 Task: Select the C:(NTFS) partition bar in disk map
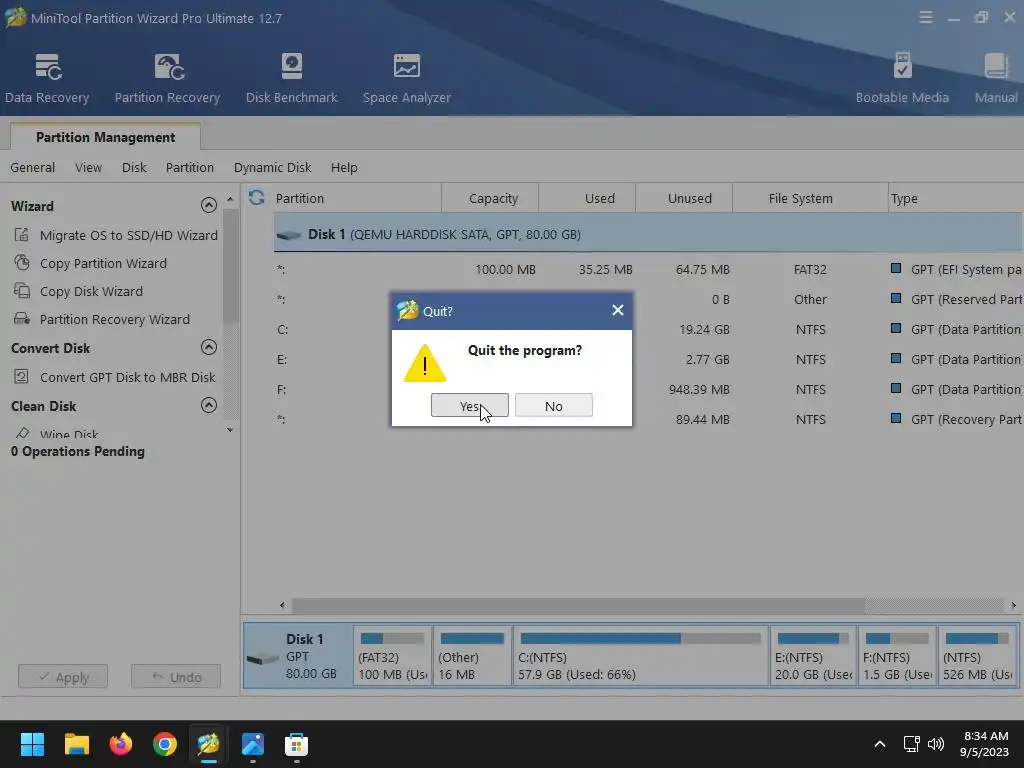640,656
